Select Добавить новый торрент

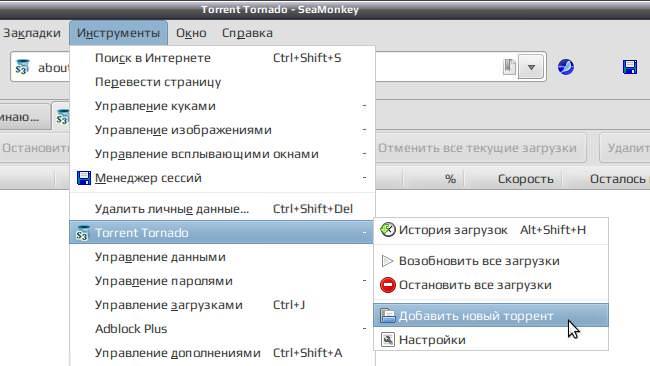491,316
